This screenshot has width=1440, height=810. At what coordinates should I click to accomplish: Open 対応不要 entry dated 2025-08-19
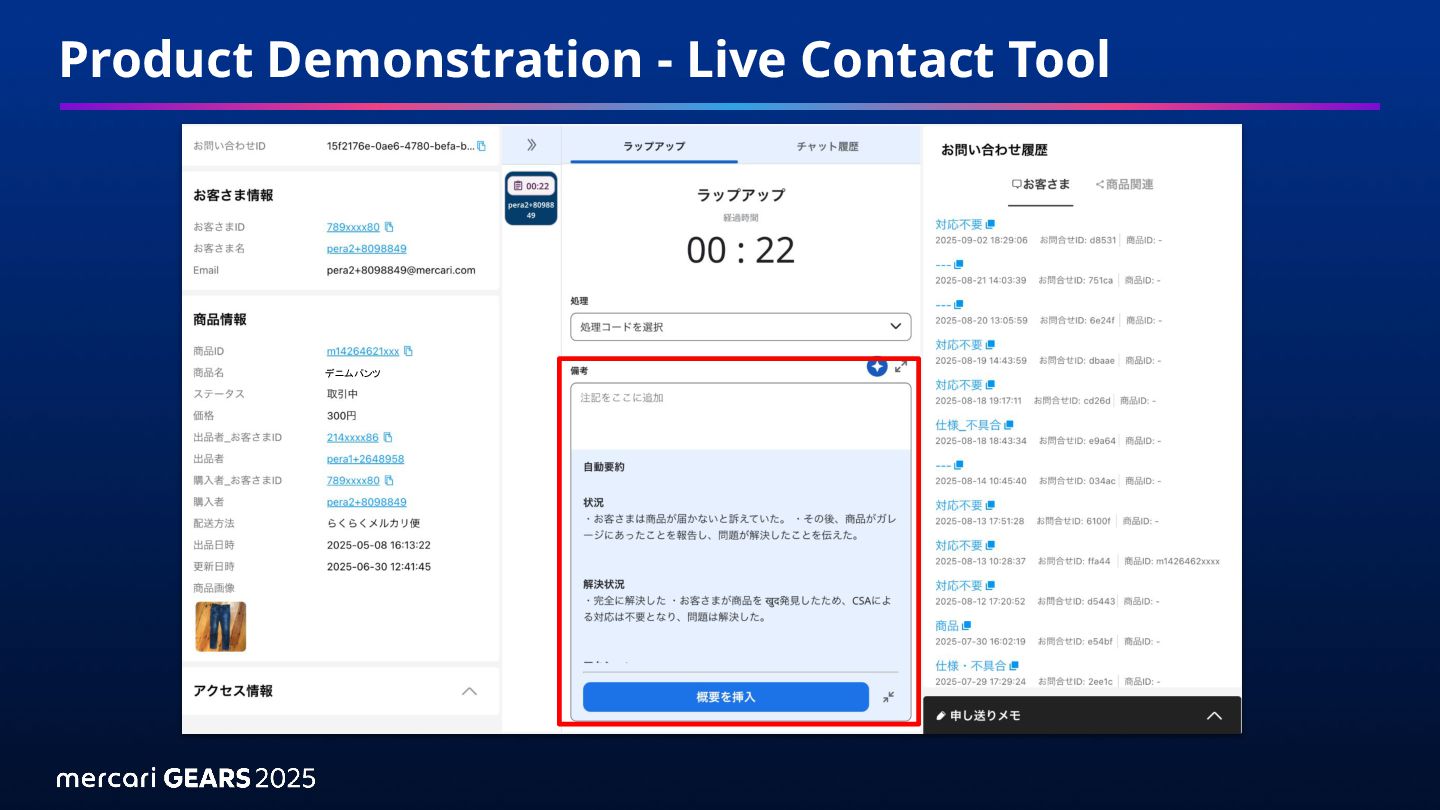959,345
